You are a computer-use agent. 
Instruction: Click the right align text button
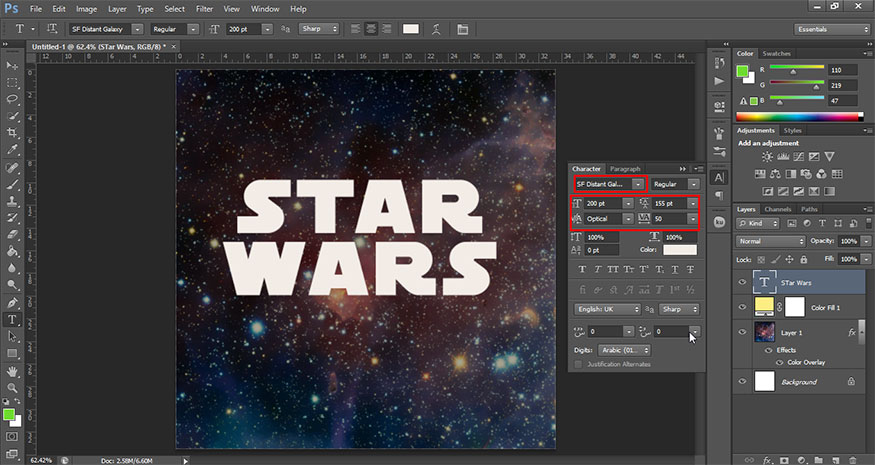386,29
